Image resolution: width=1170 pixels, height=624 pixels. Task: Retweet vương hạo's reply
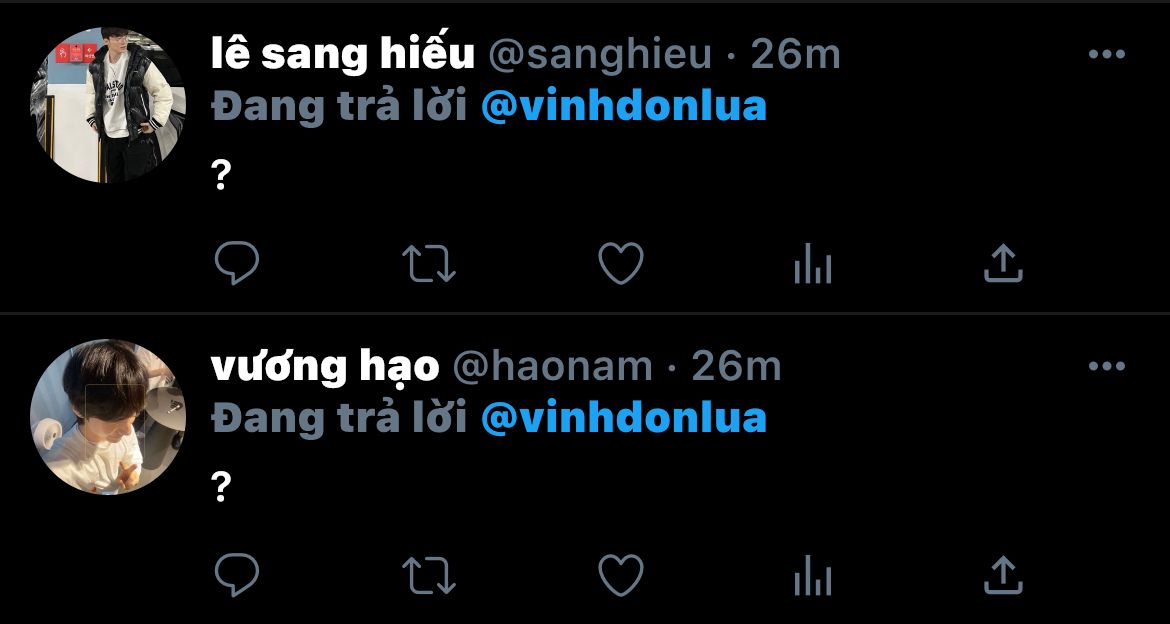pyautogui.click(x=428, y=575)
